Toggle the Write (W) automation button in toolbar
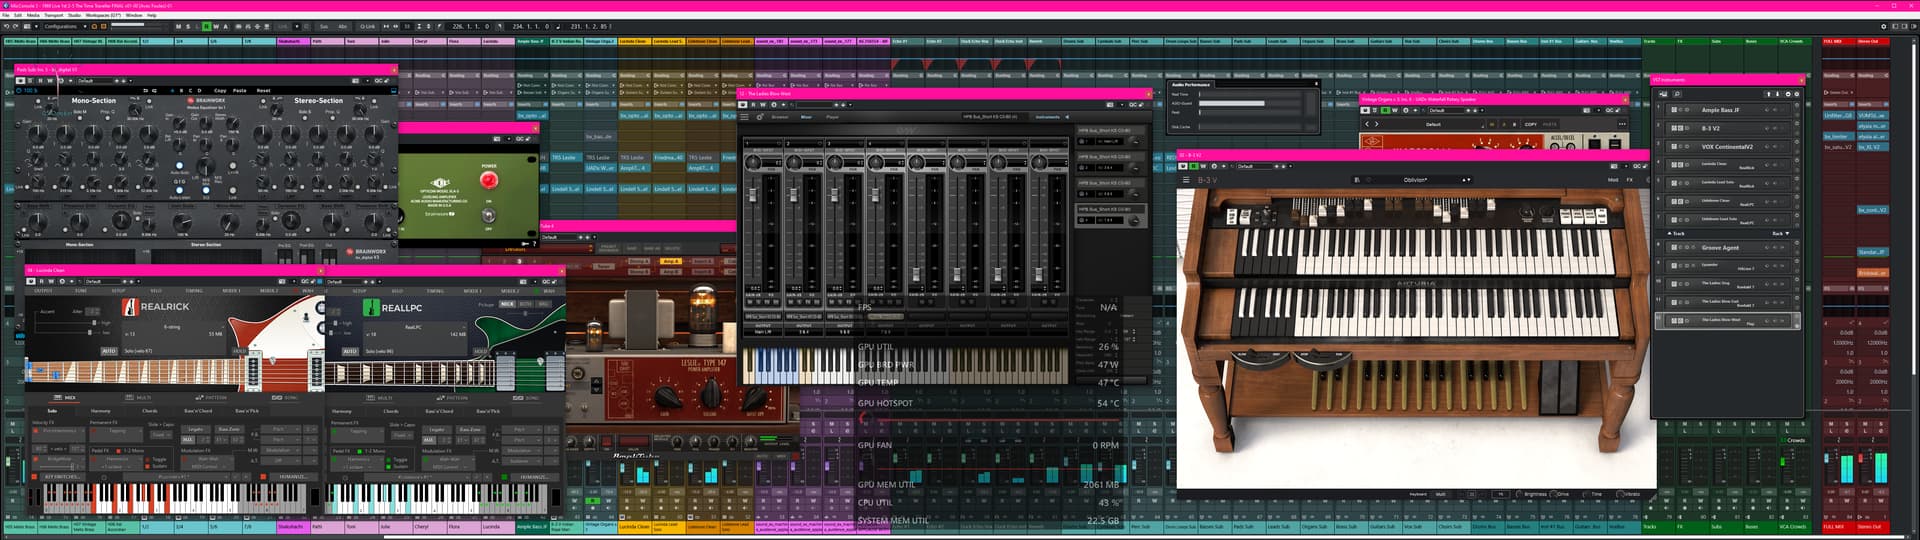This screenshot has height=540, width=1920. click(216, 26)
